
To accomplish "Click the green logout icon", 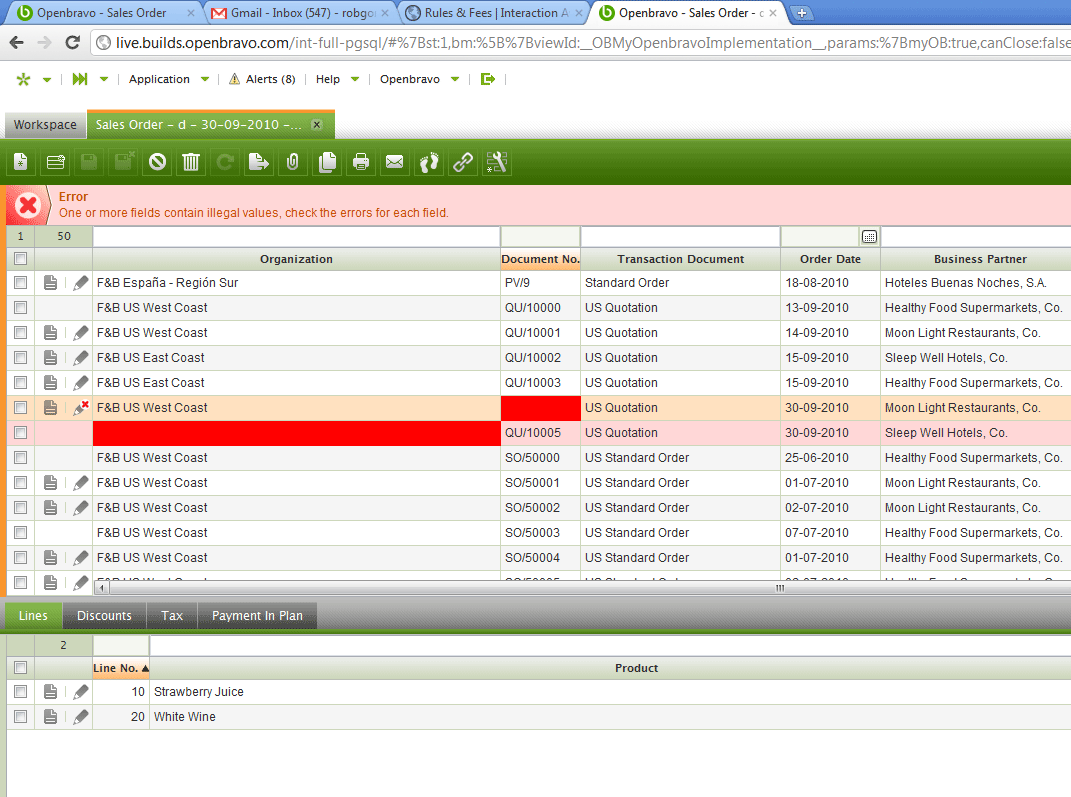I will coord(488,79).
